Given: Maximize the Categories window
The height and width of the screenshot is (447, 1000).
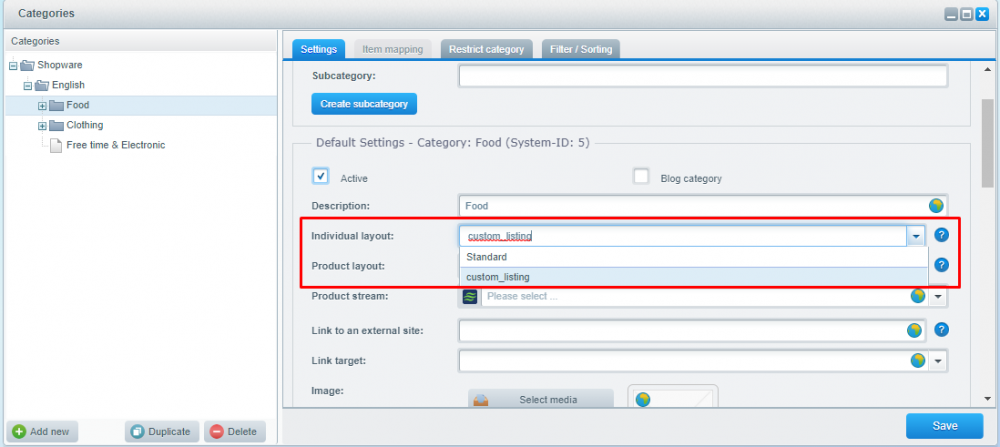Looking at the screenshot, I should pos(967,13).
